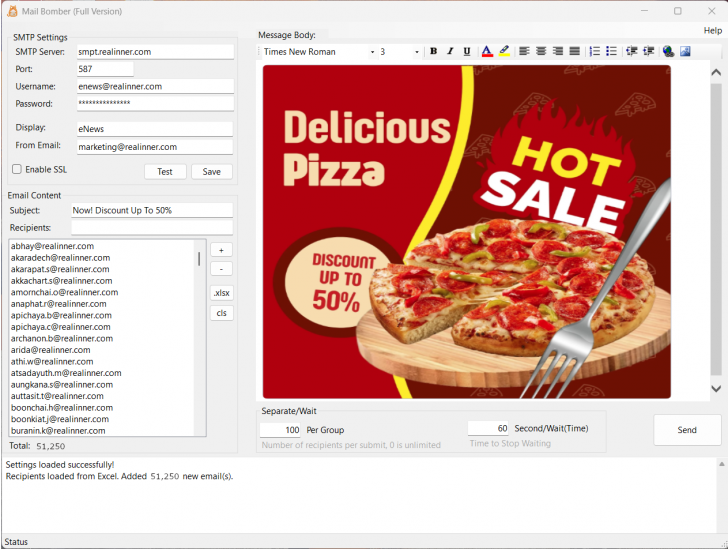Image resolution: width=728 pixels, height=549 pixels.
Task: Toggle bold formatting in message toolbar
Action: pos(433,51)
